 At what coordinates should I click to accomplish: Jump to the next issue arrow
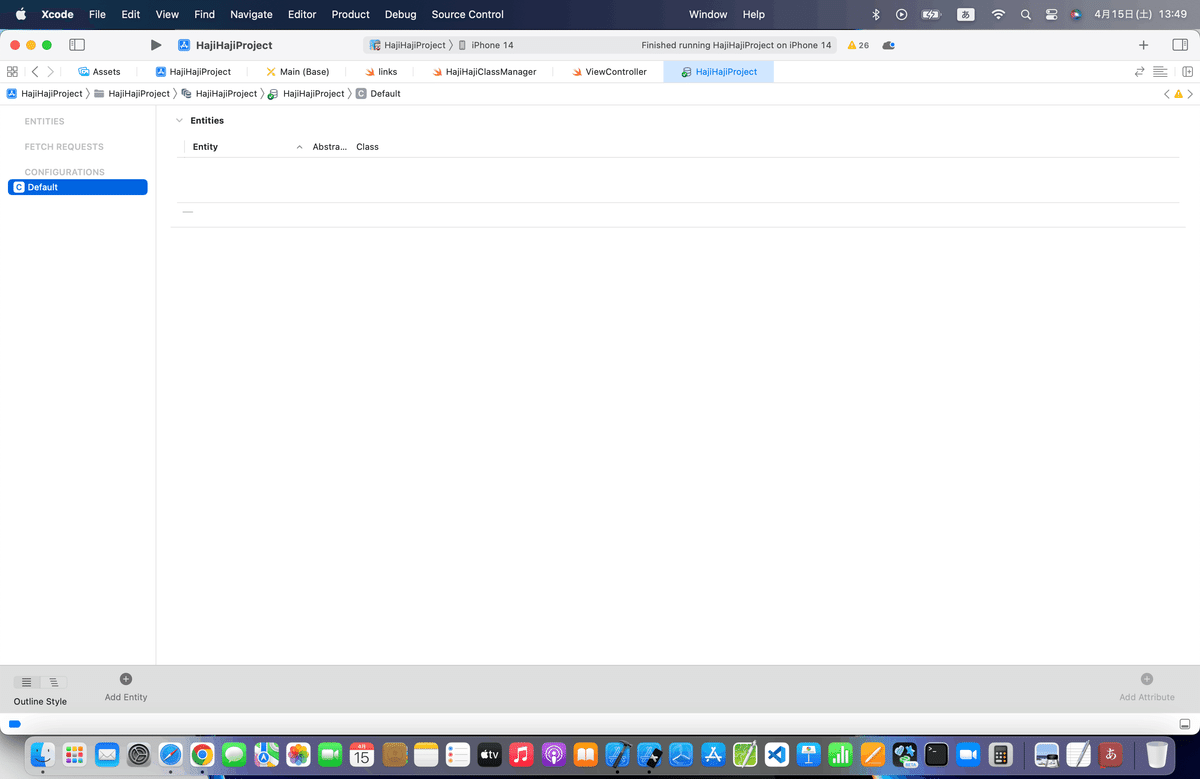click(x=1190, y=94)
